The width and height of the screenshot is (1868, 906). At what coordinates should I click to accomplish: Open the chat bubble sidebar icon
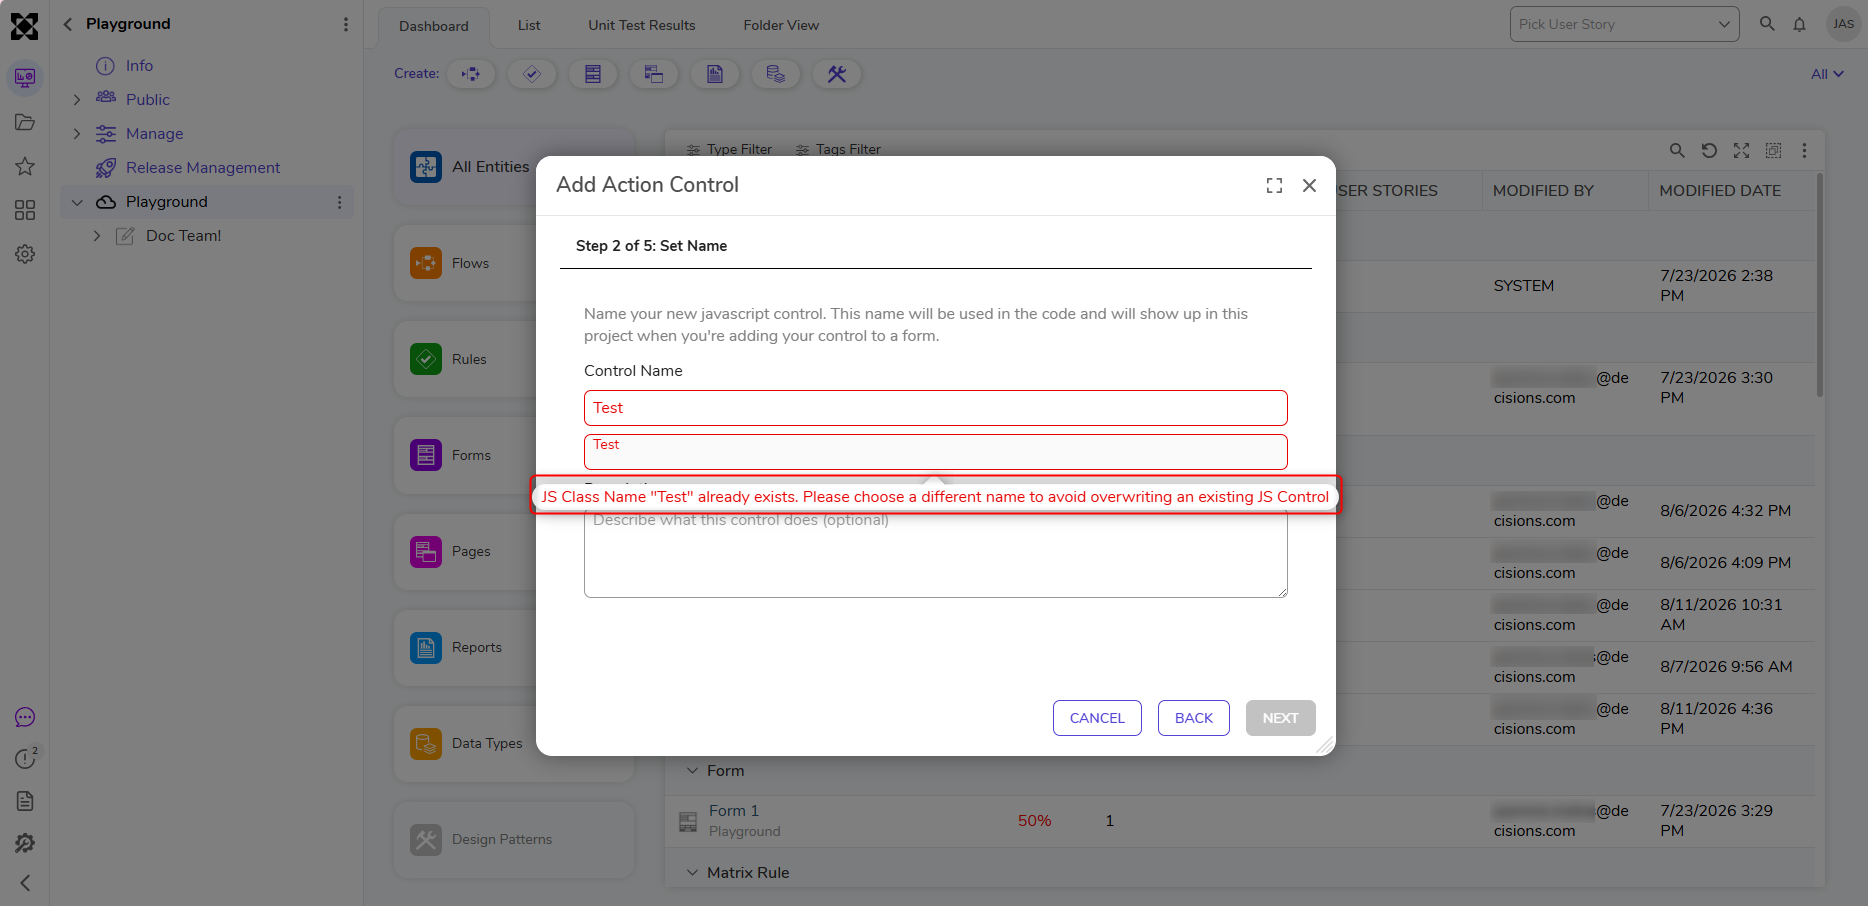click(25, 717)
